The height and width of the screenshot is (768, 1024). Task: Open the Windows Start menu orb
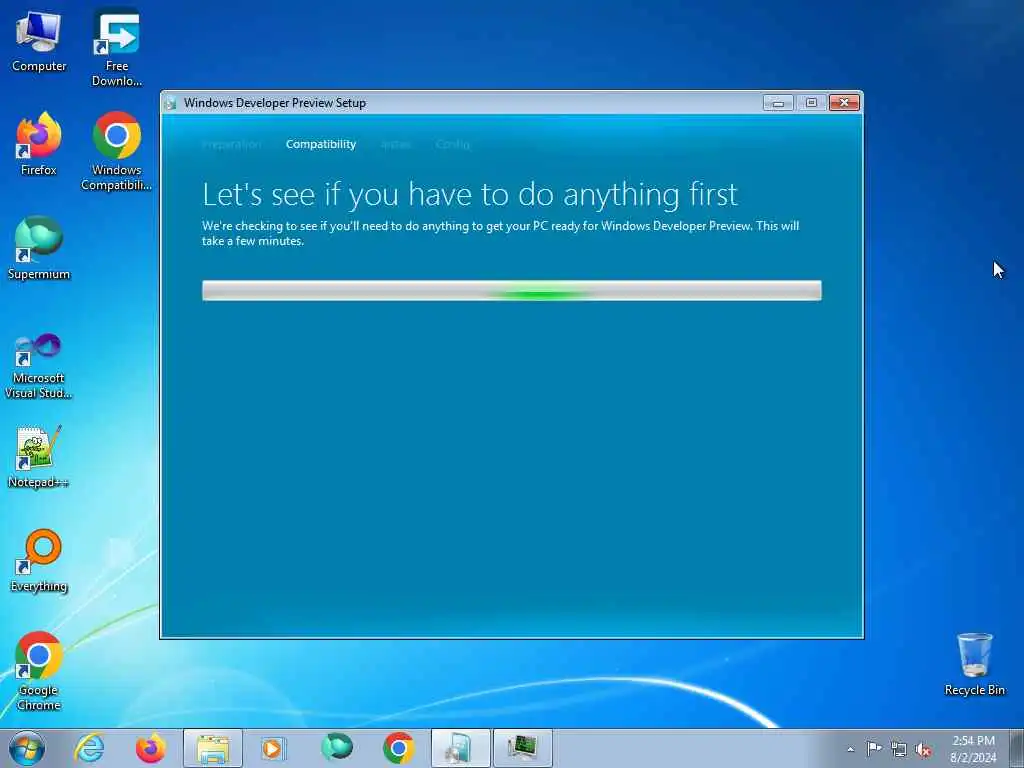tap(27, 748)
